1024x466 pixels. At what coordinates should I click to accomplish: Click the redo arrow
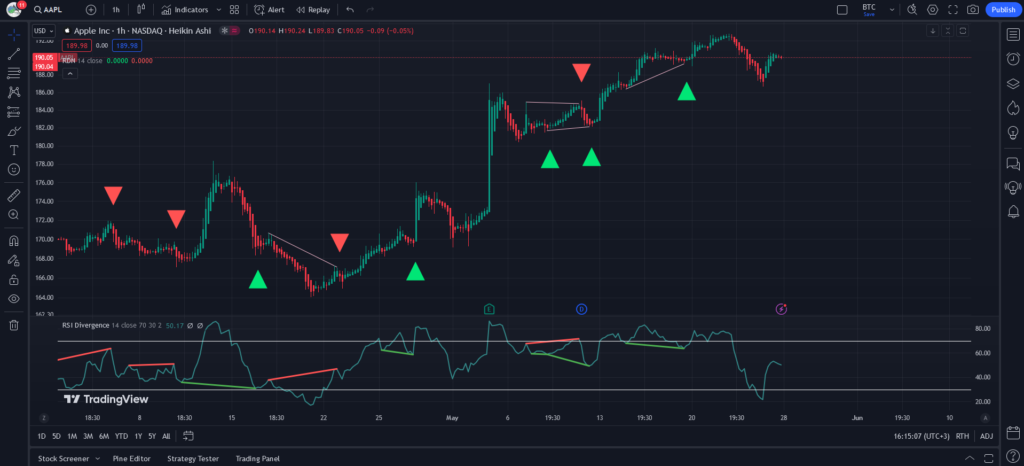(x=370, y=10)
